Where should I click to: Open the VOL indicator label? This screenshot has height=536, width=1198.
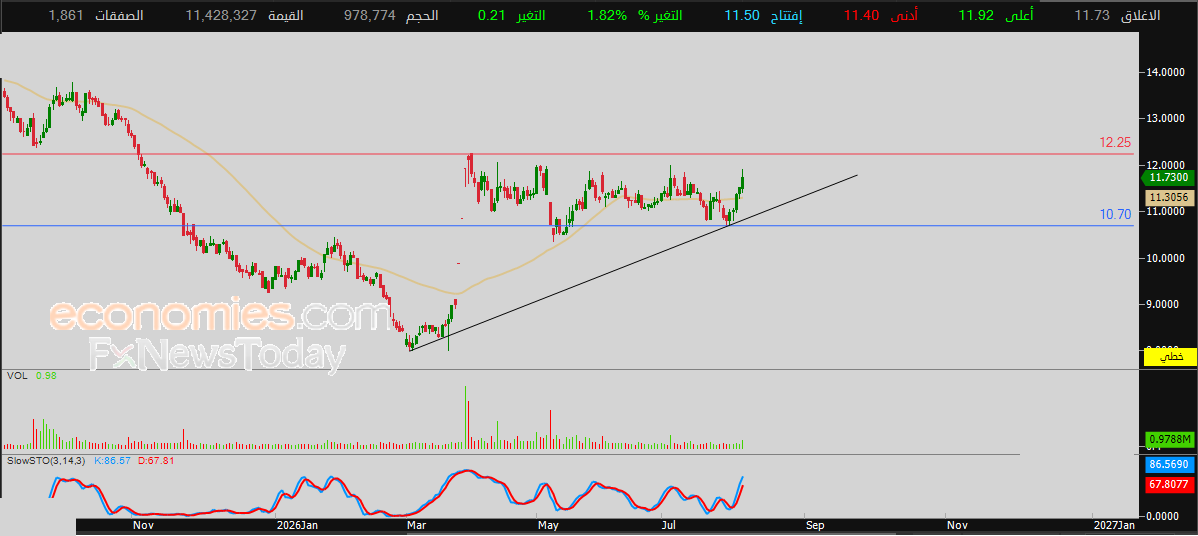[15, 376]
